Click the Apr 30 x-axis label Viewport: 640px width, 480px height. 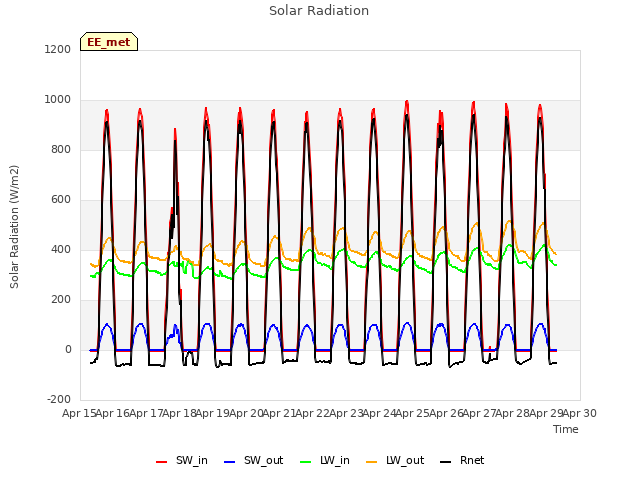tap(580, 413)
